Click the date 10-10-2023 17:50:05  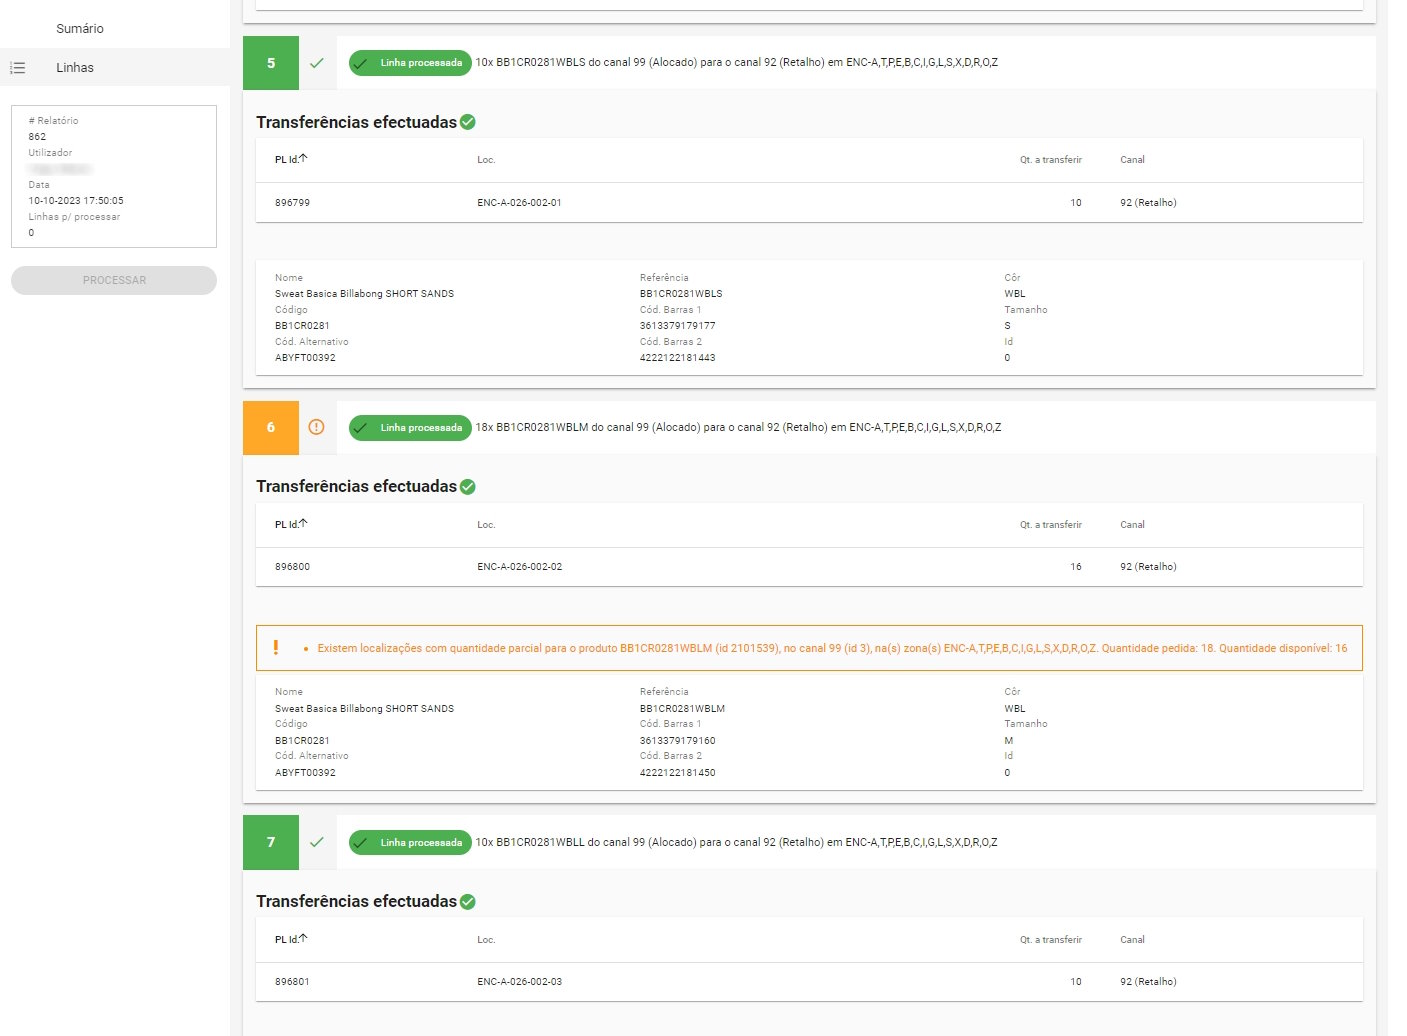pyautogui.click(x=76, y=201)
